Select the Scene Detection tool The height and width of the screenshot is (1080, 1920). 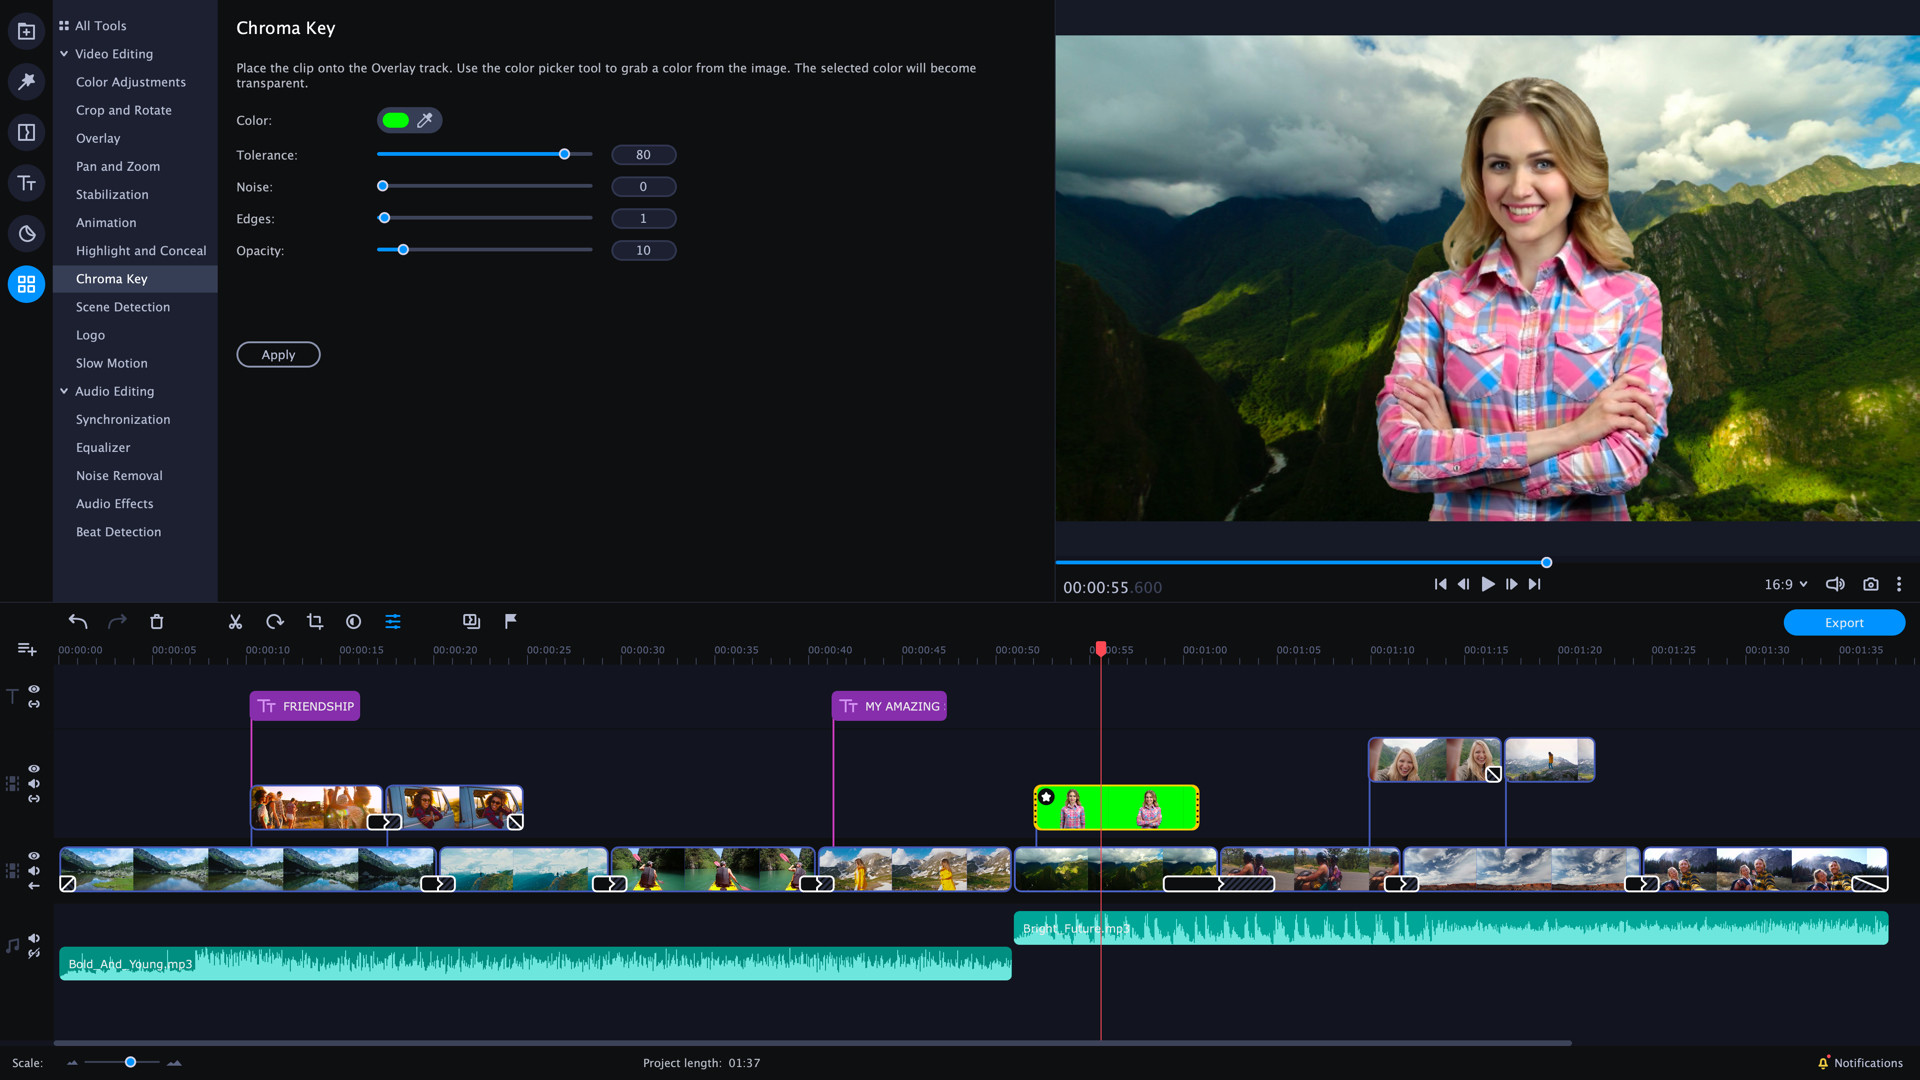(123, 306)
